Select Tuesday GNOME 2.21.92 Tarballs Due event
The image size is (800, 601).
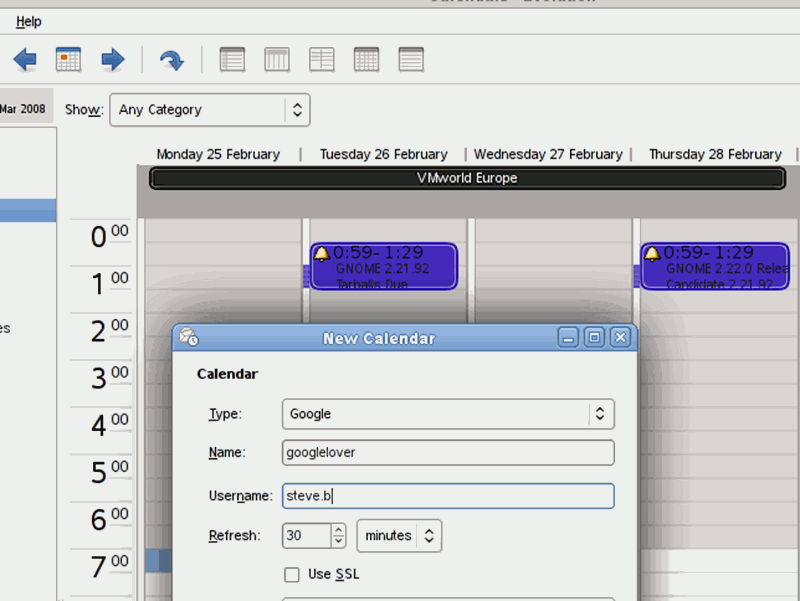coord(384,266)
